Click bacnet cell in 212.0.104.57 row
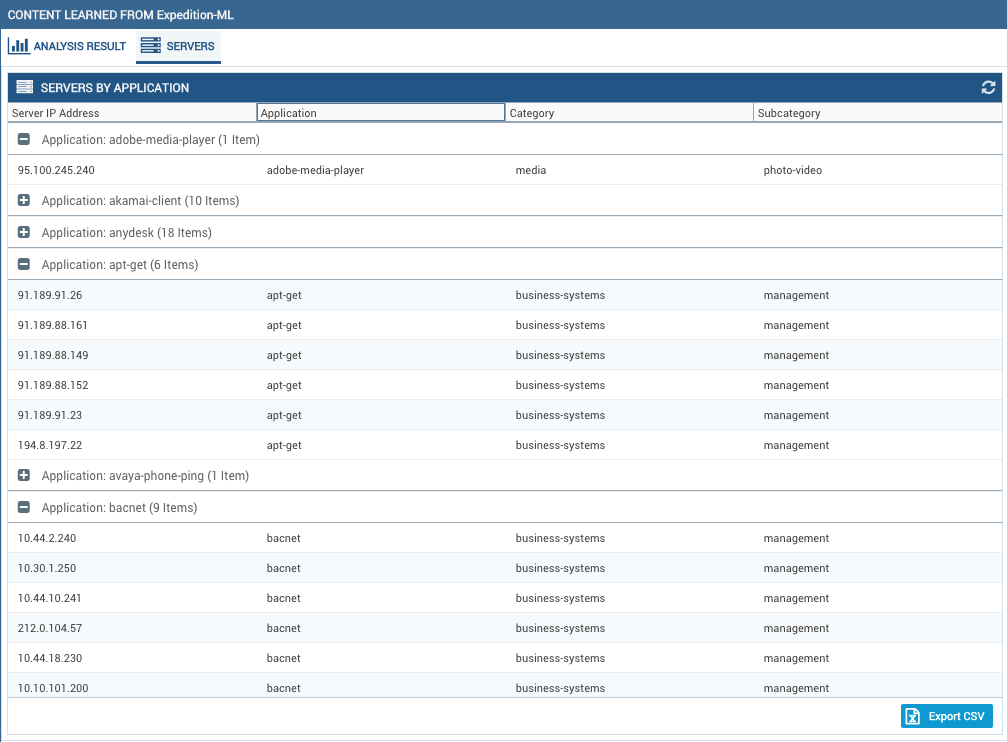1007x742 pixels. [x=283, y=628]
